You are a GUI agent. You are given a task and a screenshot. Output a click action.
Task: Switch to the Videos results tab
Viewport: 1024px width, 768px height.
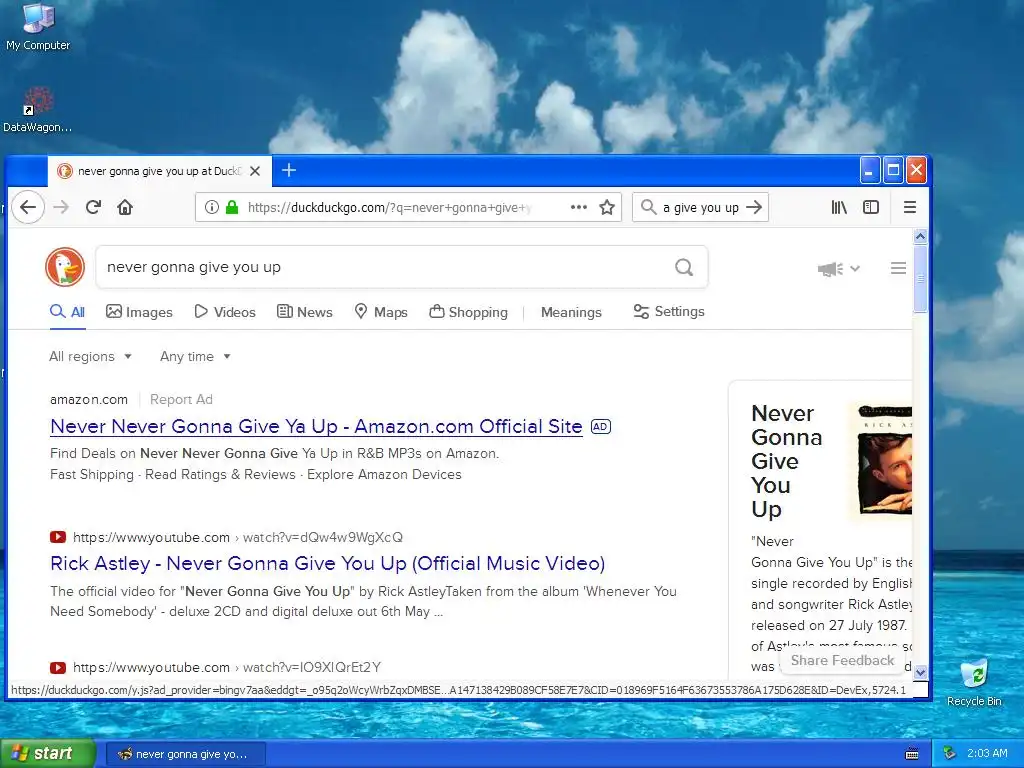[225, 312]
